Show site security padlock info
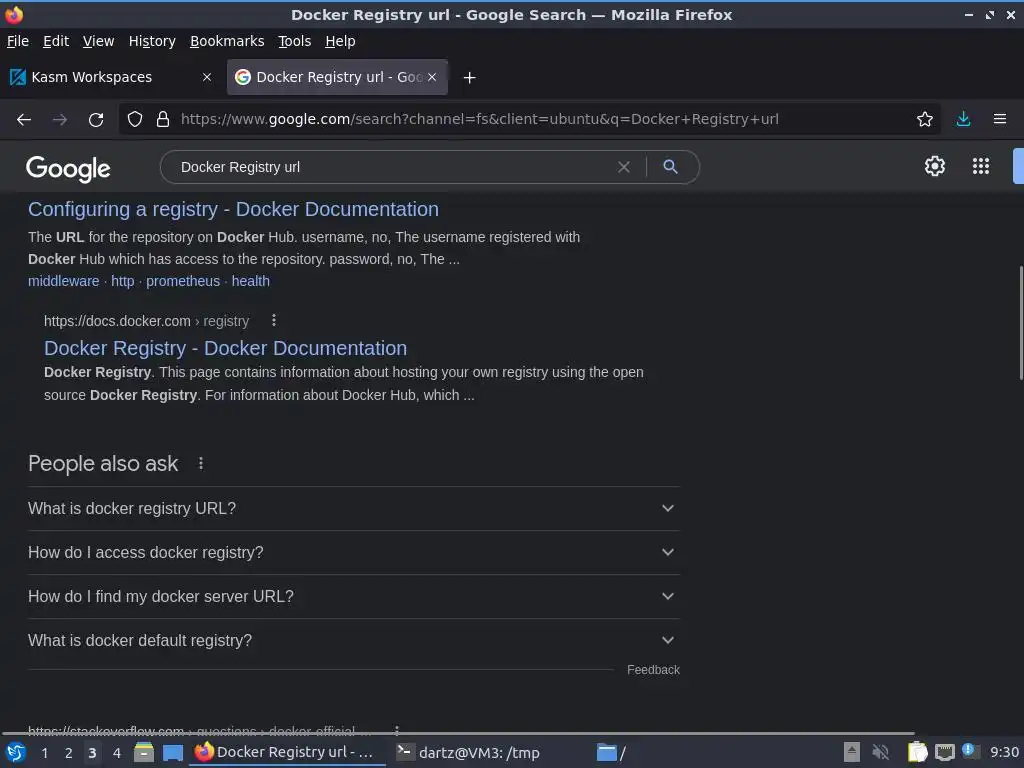This screenshot has width=1024, height=768. click(163, 120)
